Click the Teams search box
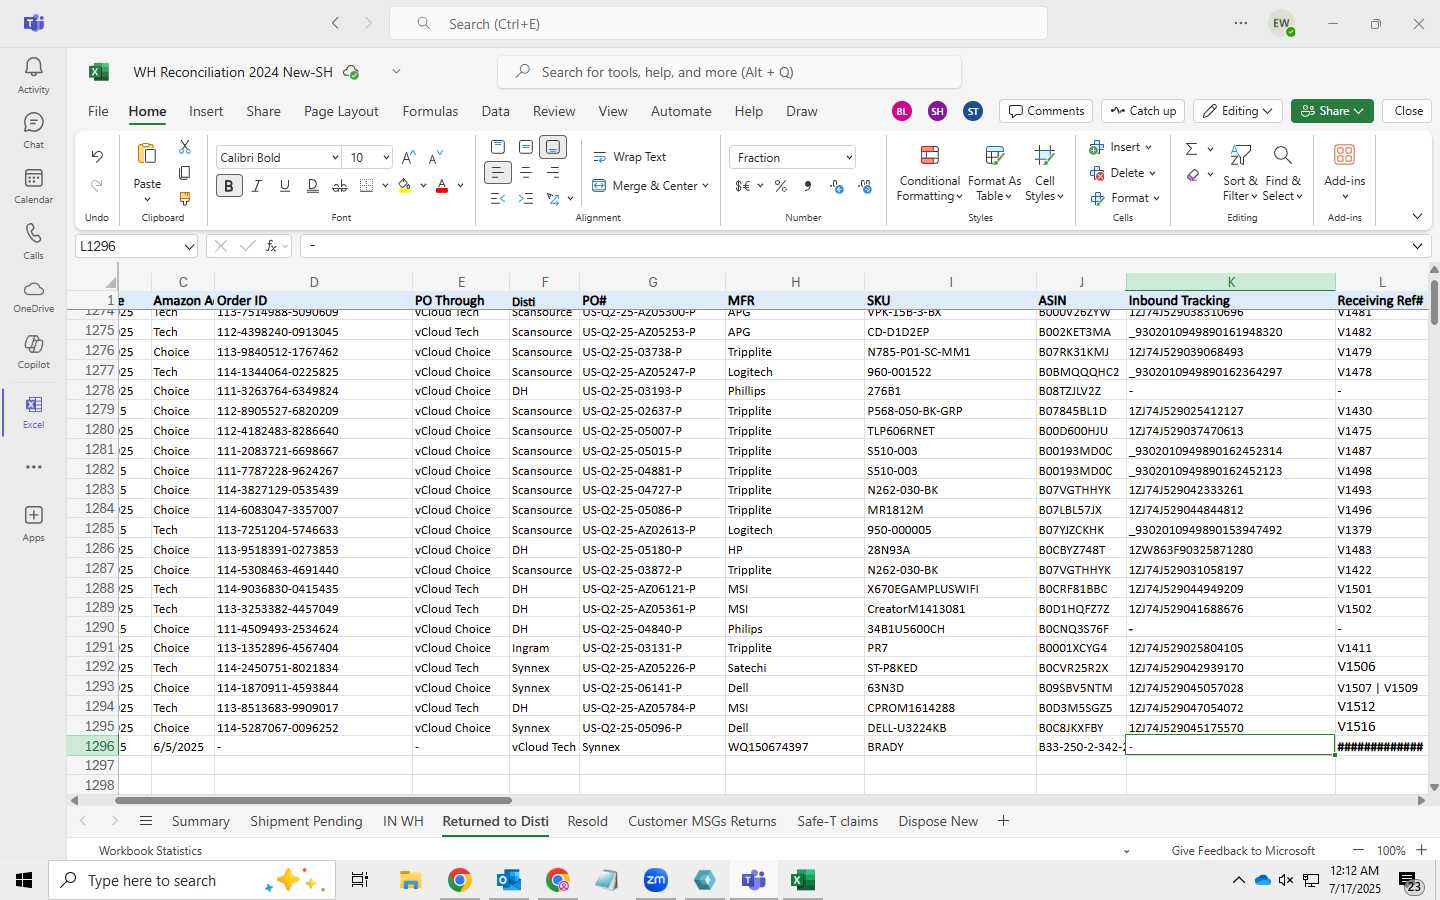This screenshot has width=1440, height=900. tap(718, 23)
